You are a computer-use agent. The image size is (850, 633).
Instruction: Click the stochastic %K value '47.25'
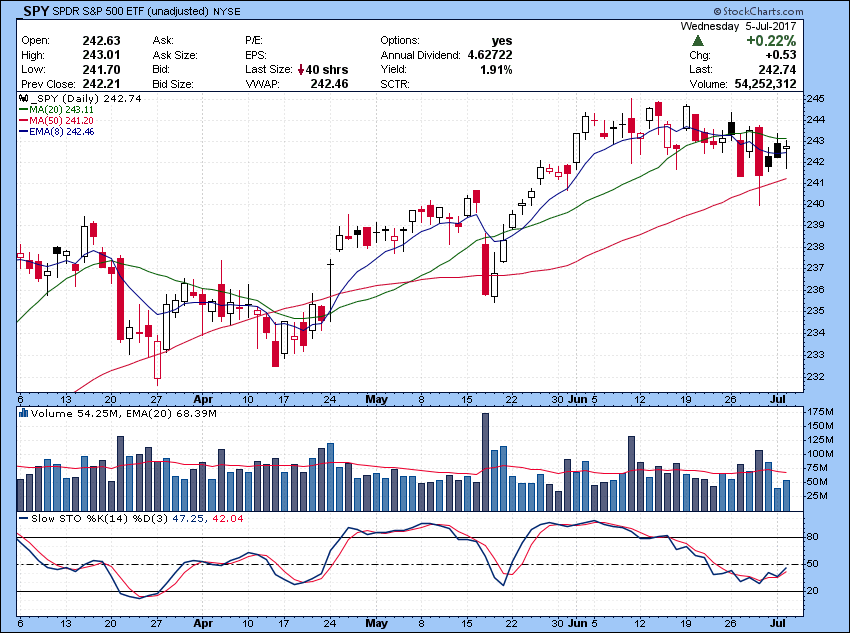click(x=188, y=519)
